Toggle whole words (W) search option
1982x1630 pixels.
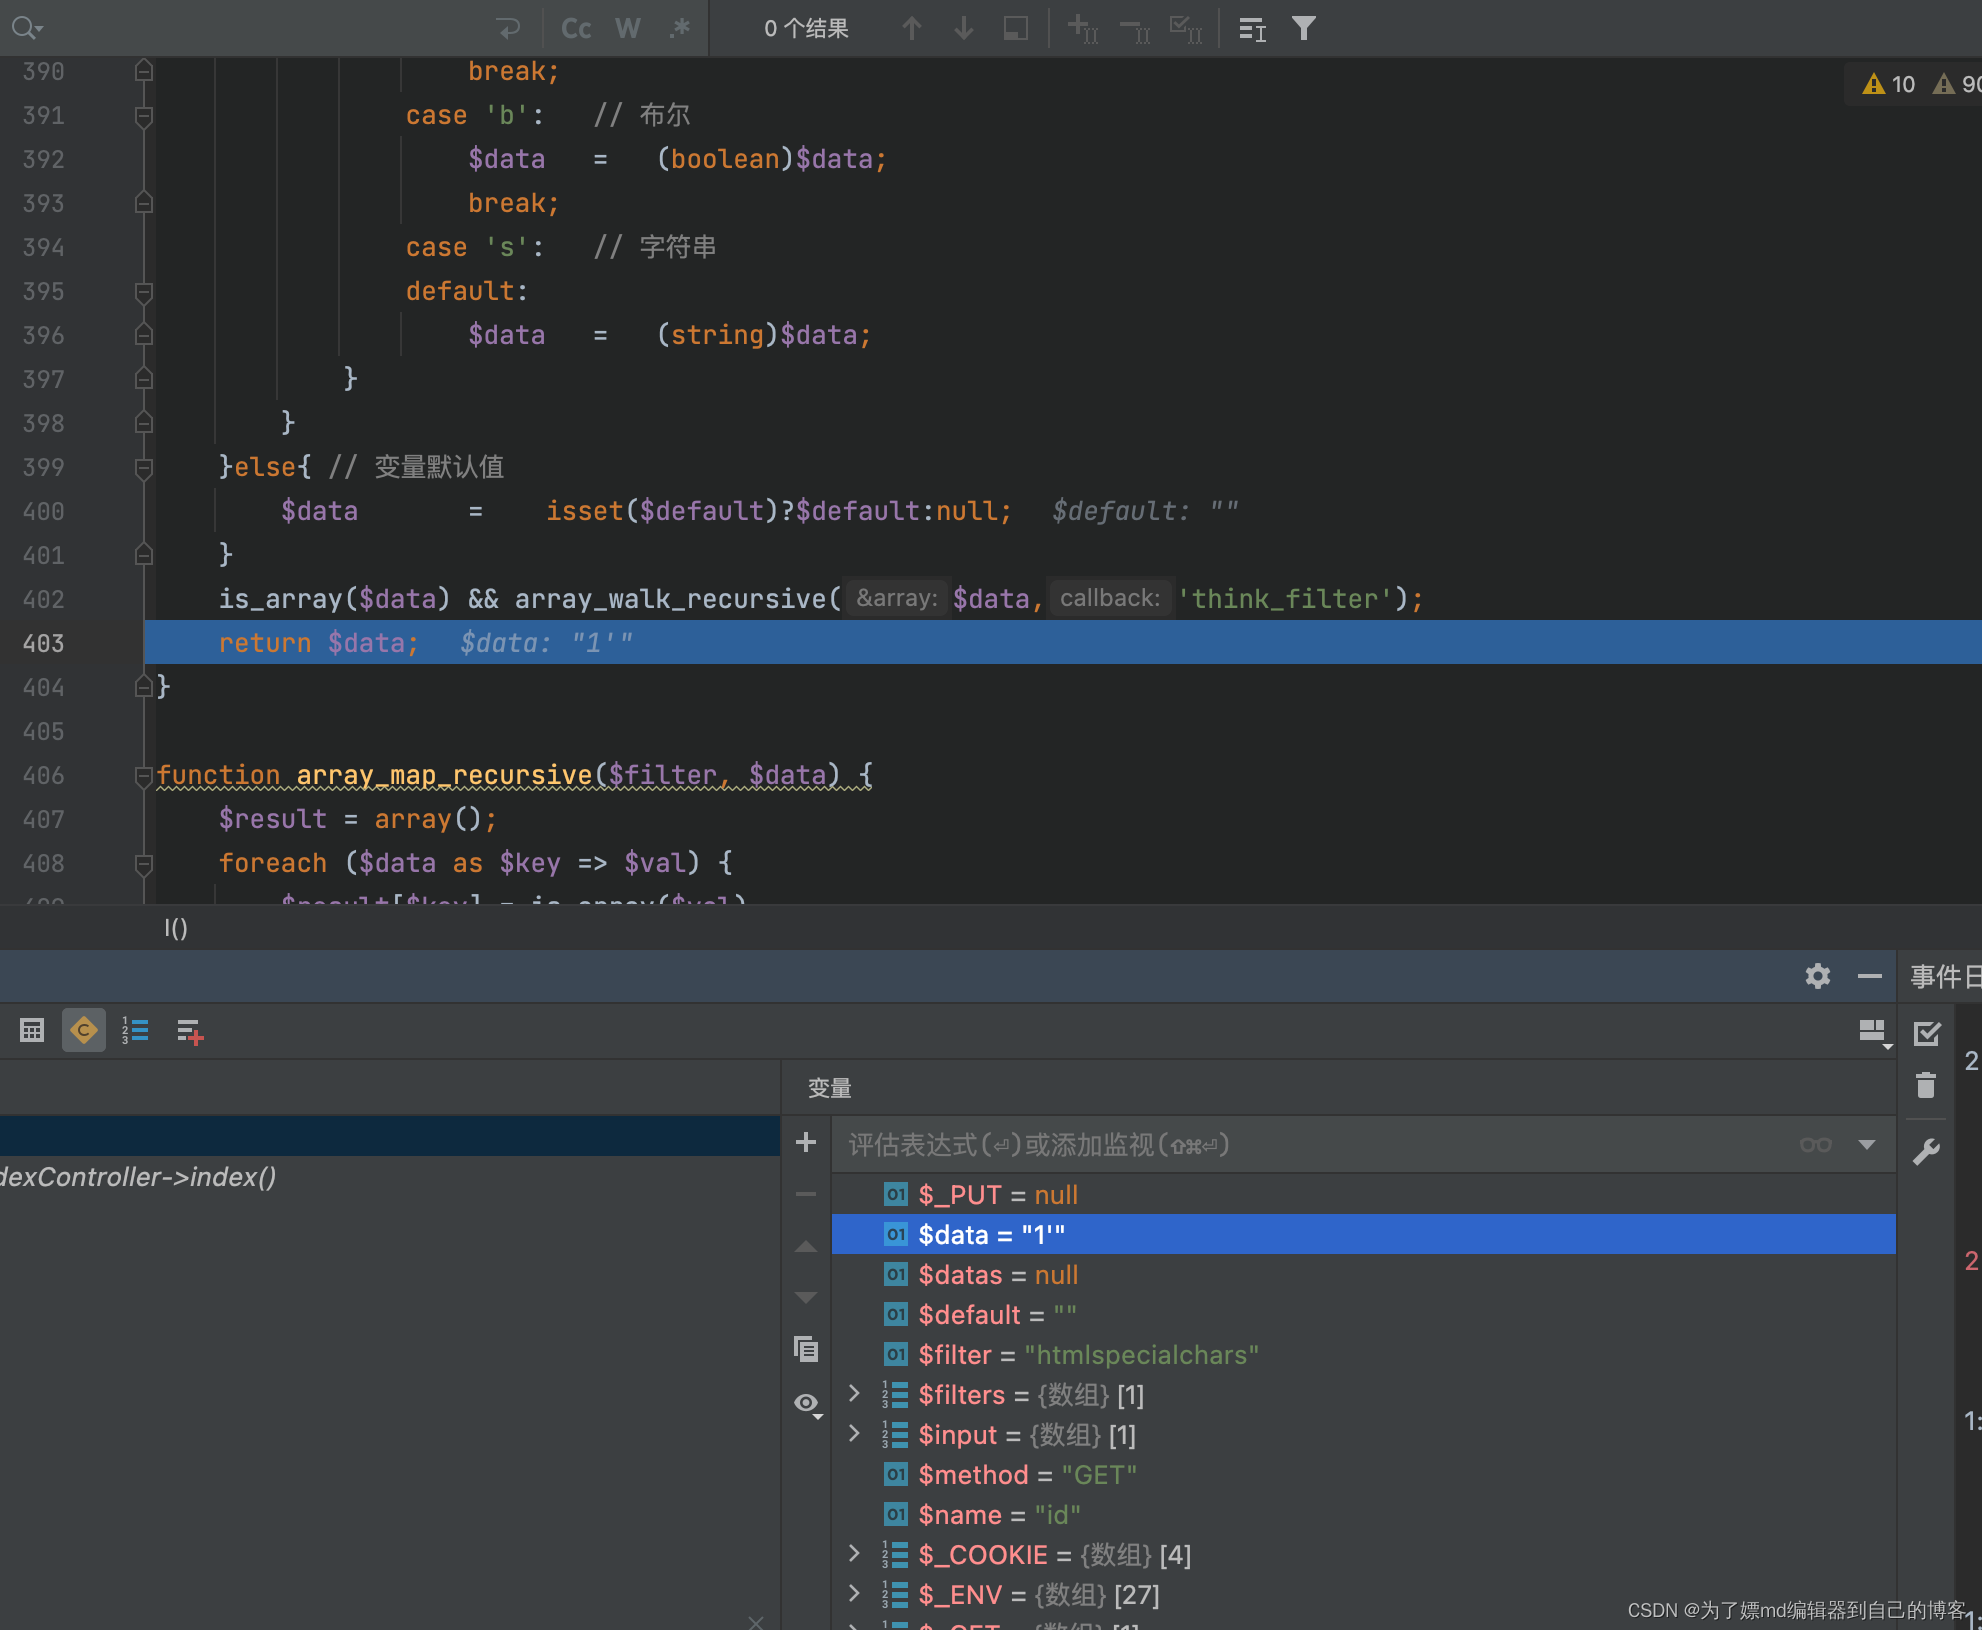point(628,28)
